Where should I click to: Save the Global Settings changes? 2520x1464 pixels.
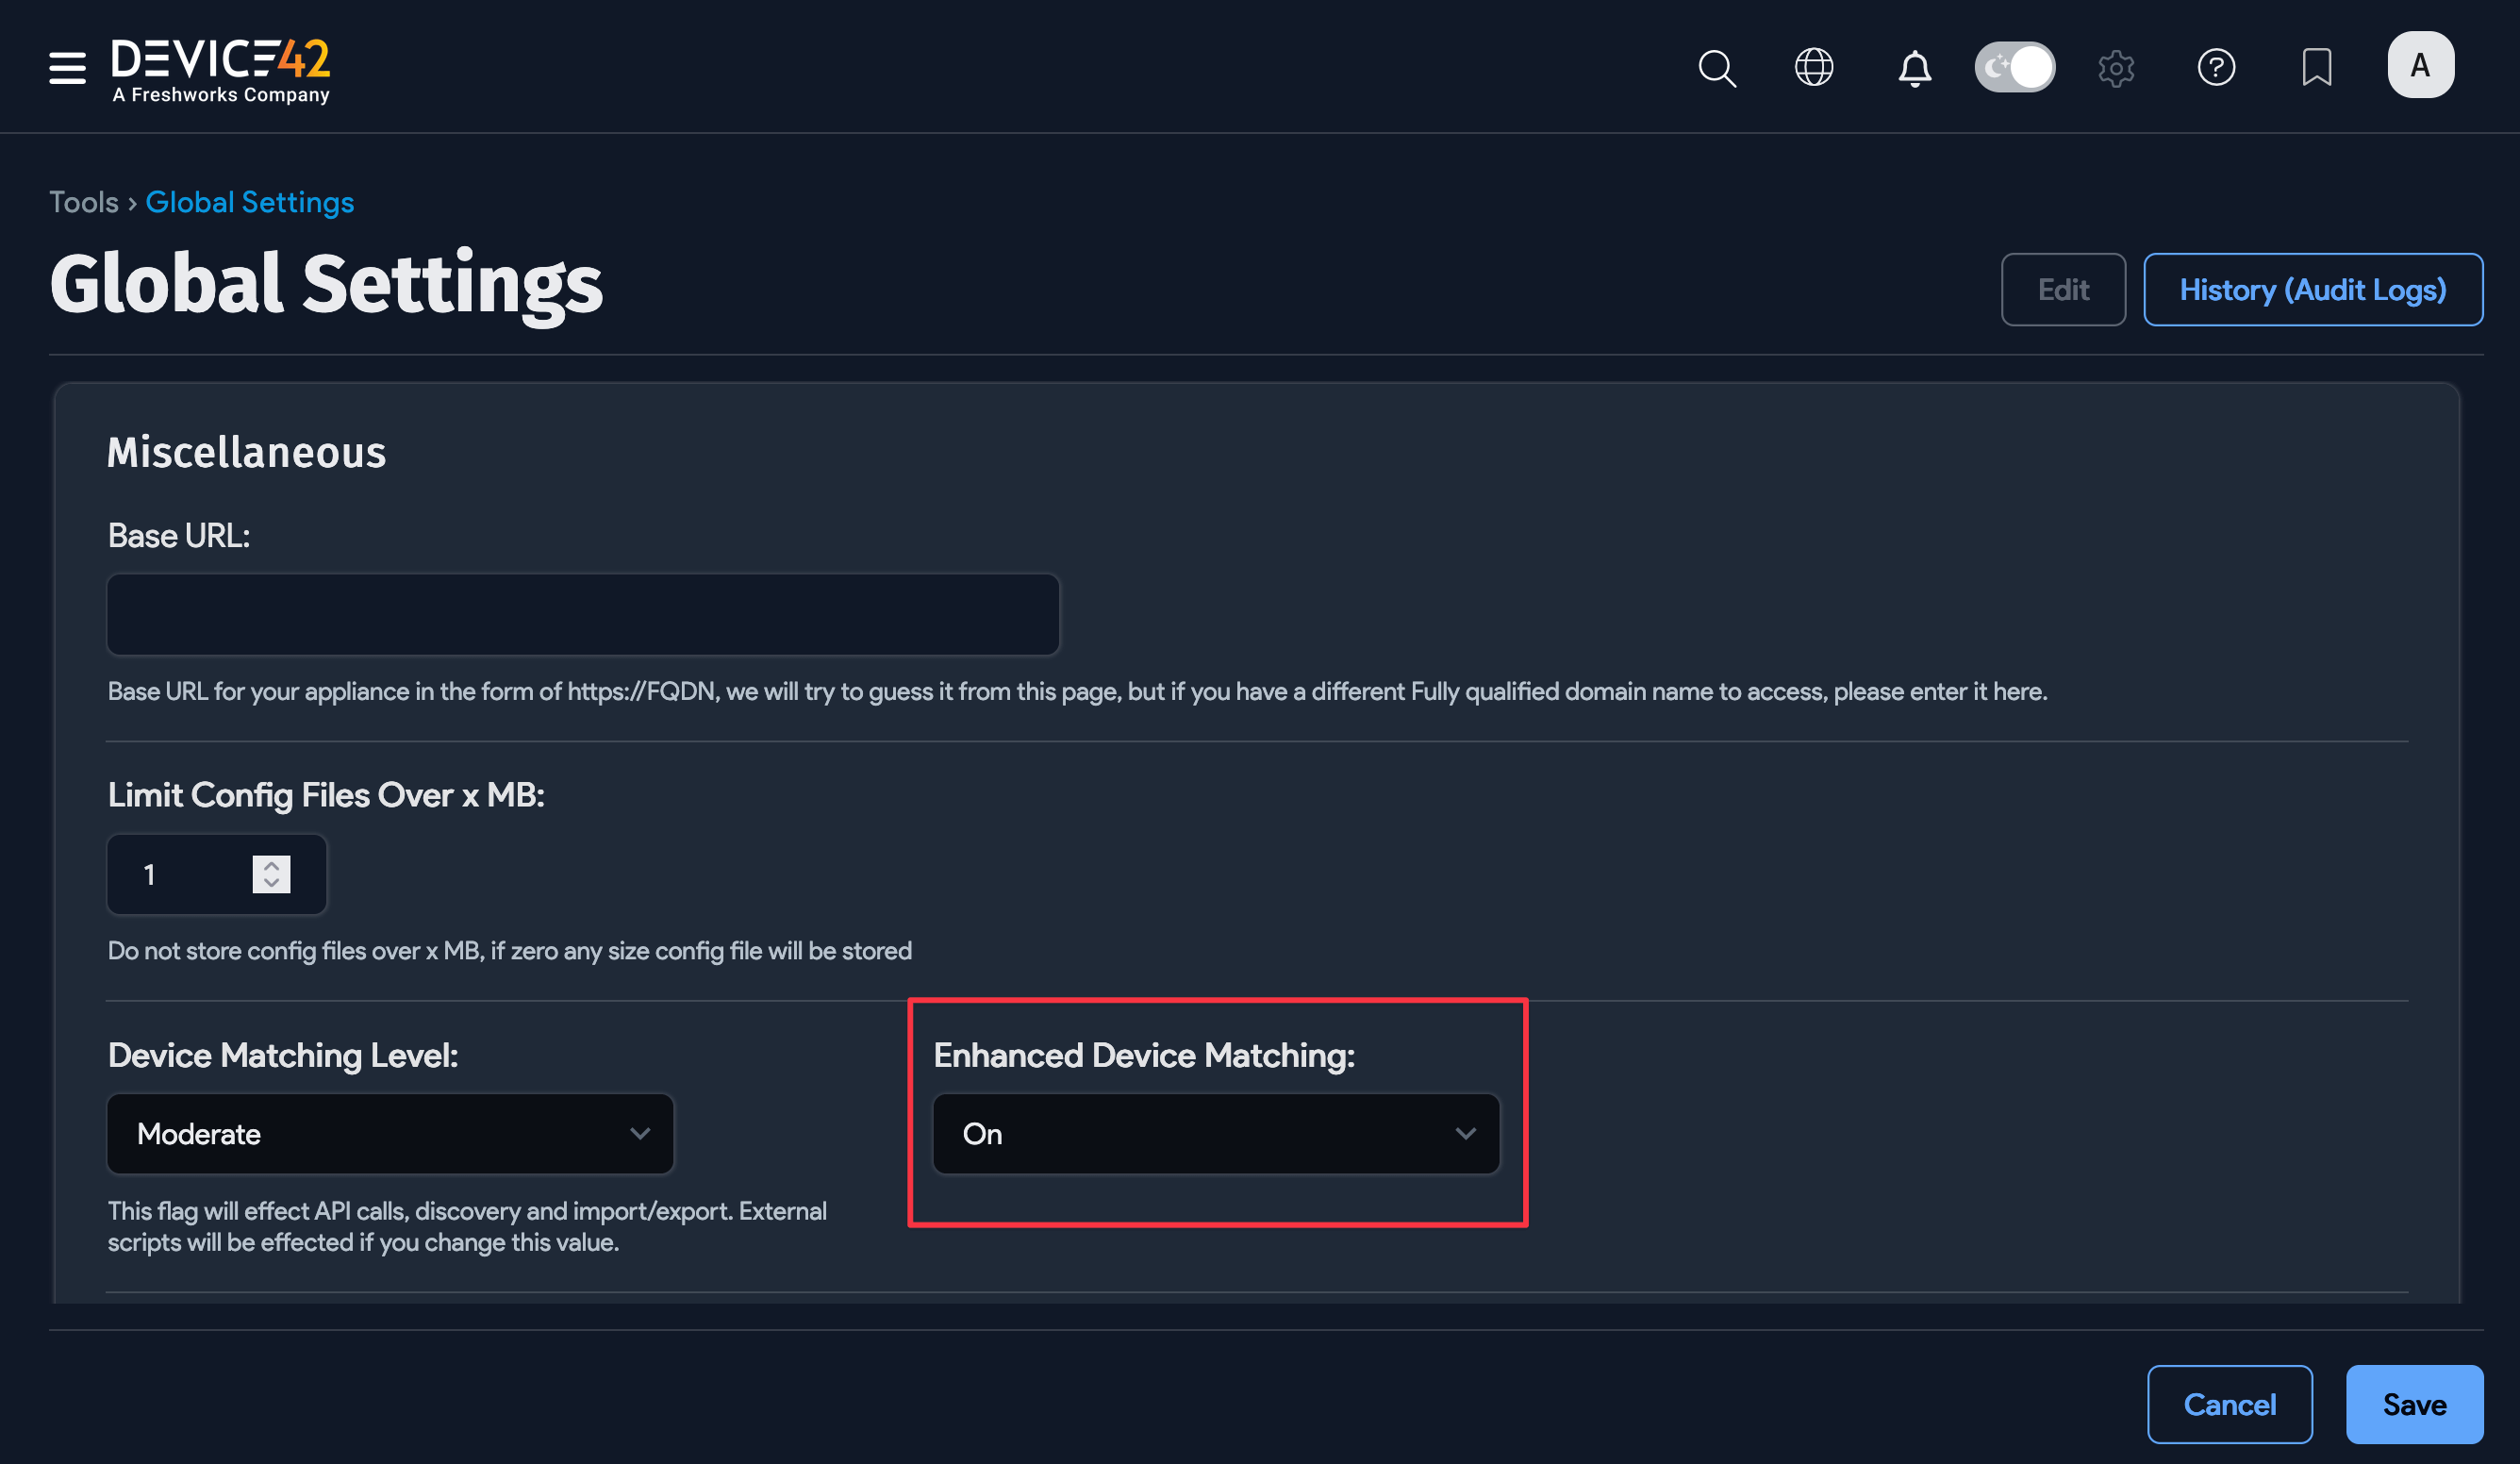[2414, 1404]
